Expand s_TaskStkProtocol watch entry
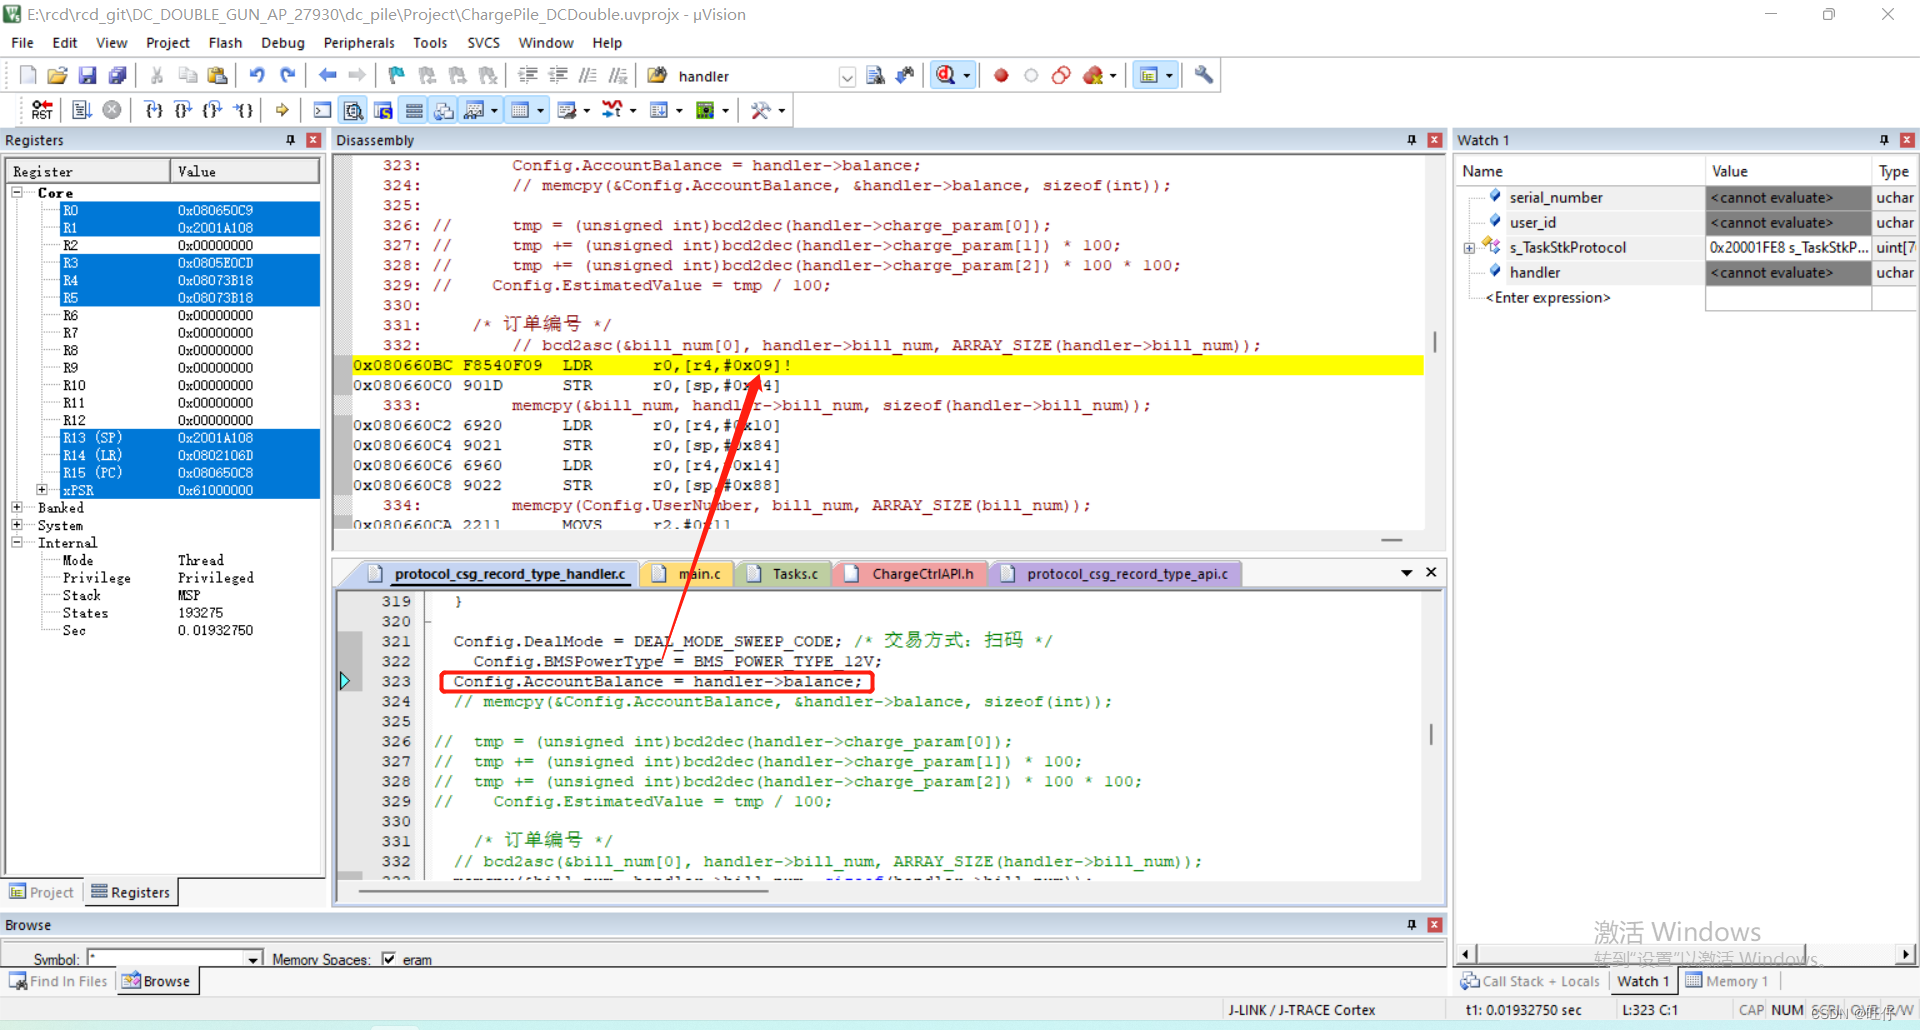This screenshot has width=1920, height=1030. coord(1469,248)
